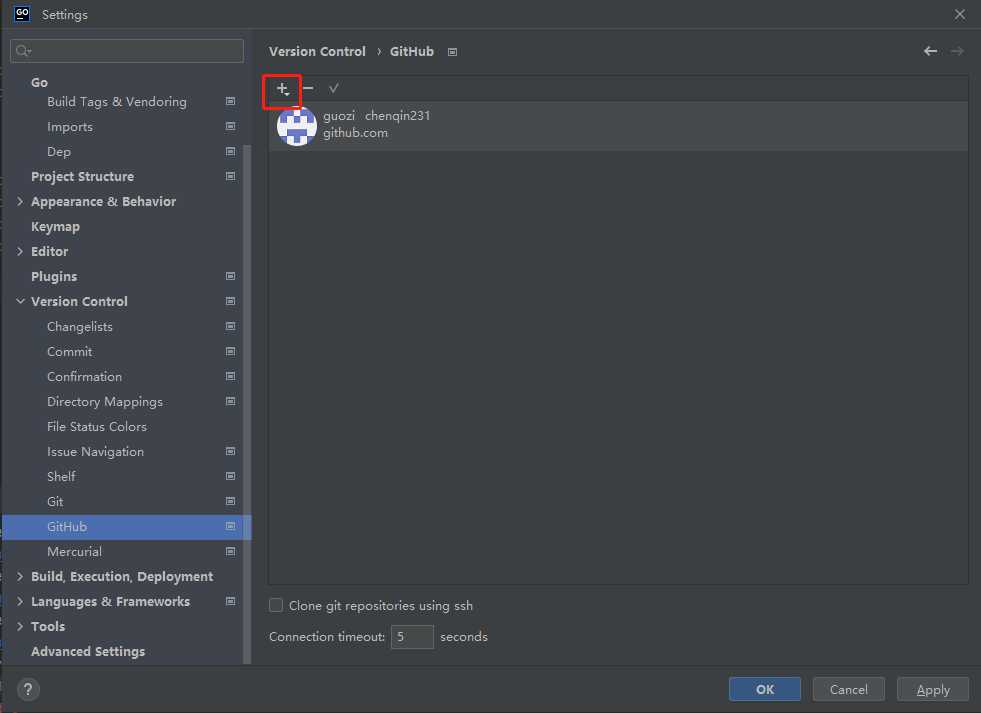The width and height of the screenshot is (981, 713).
Task: Open Build Tags & Vendoring settings
Action: click(116, 101)
